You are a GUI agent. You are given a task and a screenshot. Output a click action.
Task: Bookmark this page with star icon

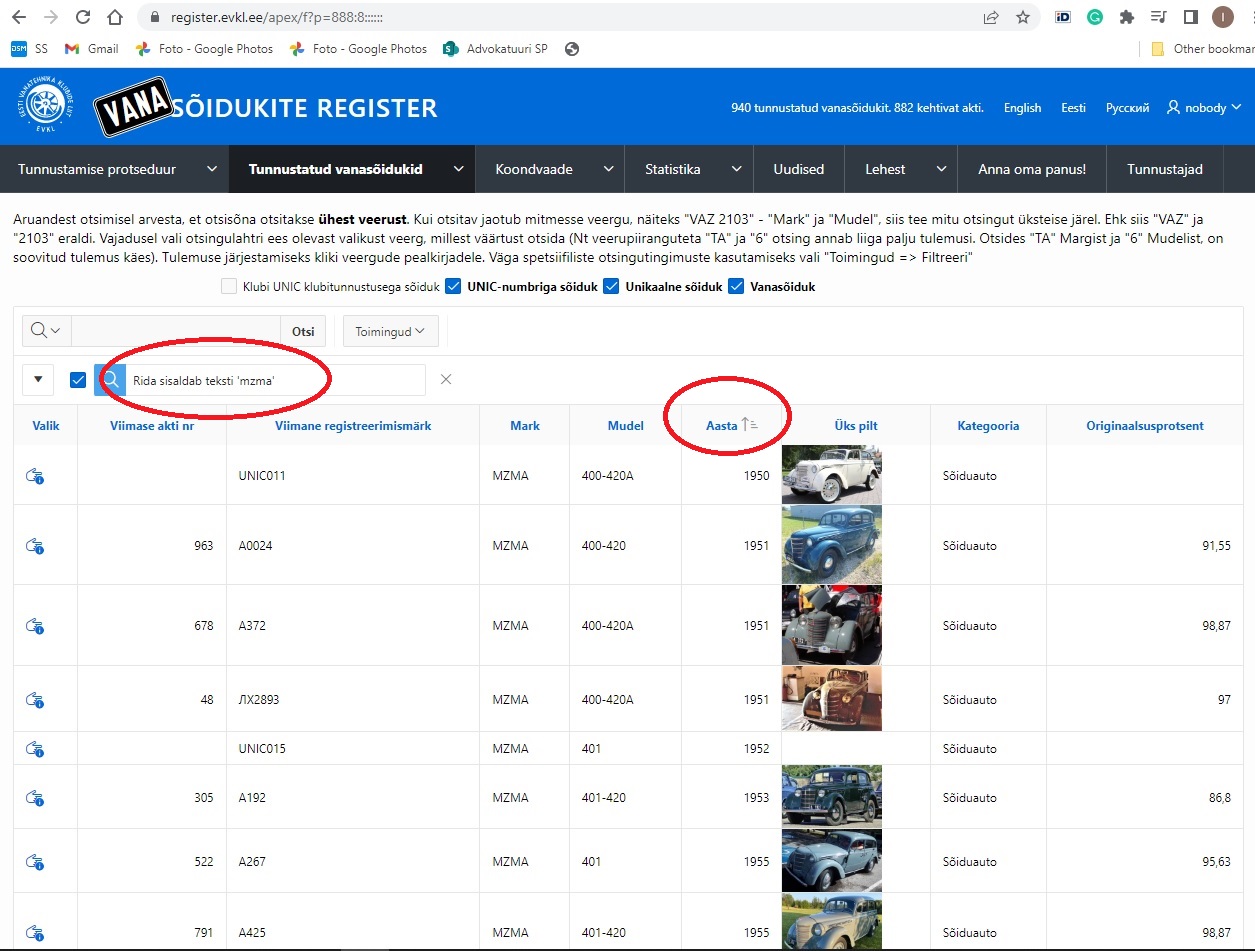click(x=1022, y=17)
